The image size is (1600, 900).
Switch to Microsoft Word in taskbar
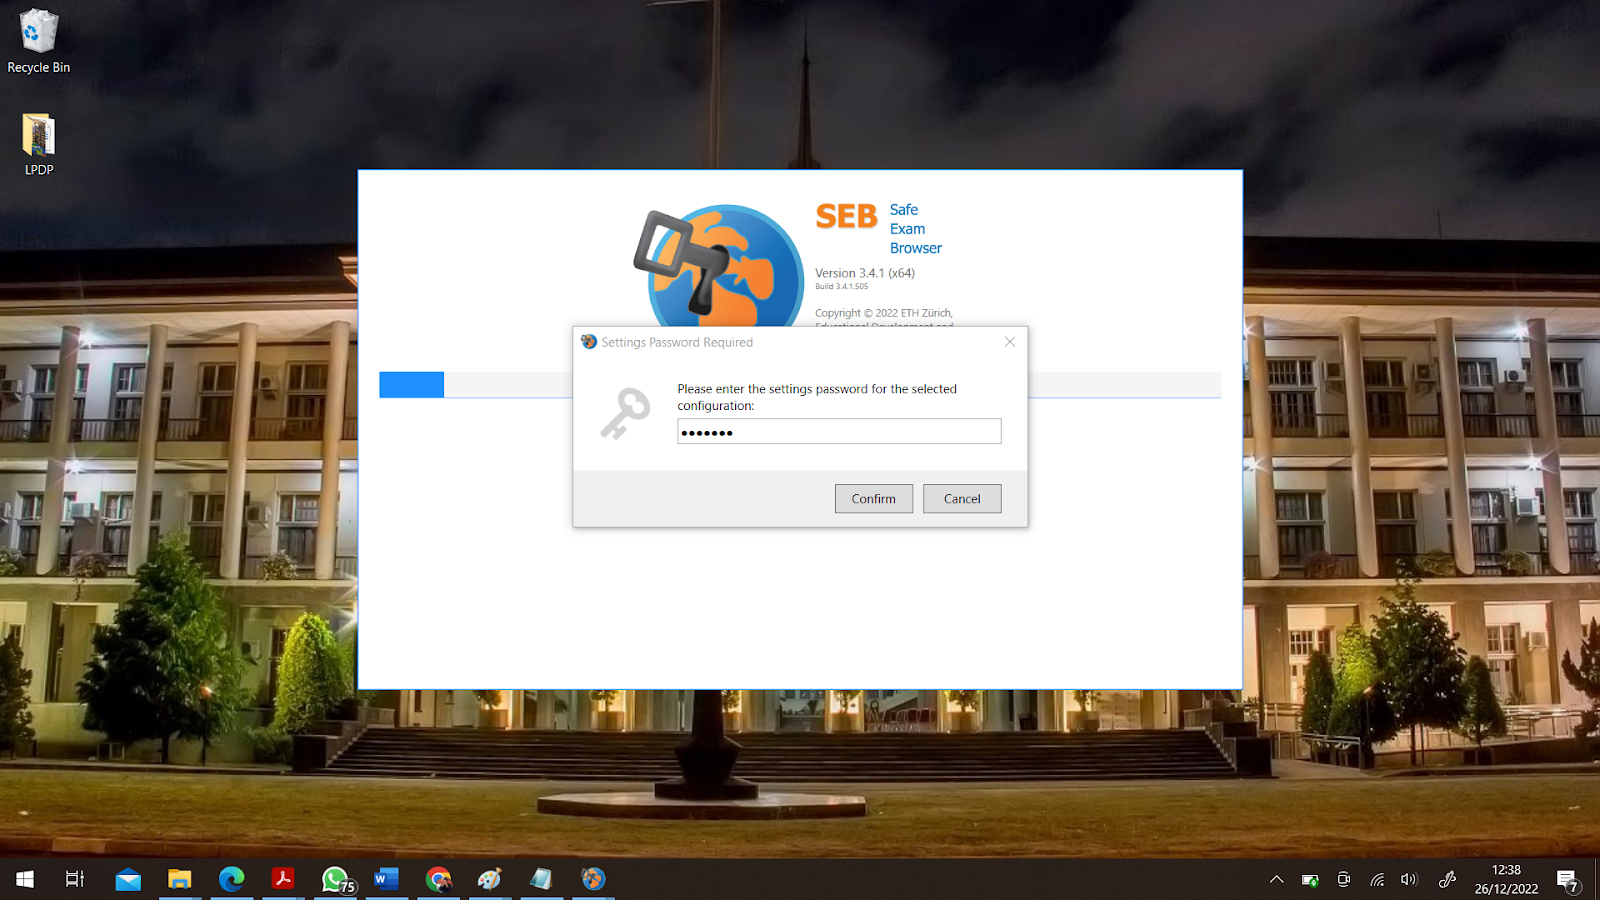point(386,879)
